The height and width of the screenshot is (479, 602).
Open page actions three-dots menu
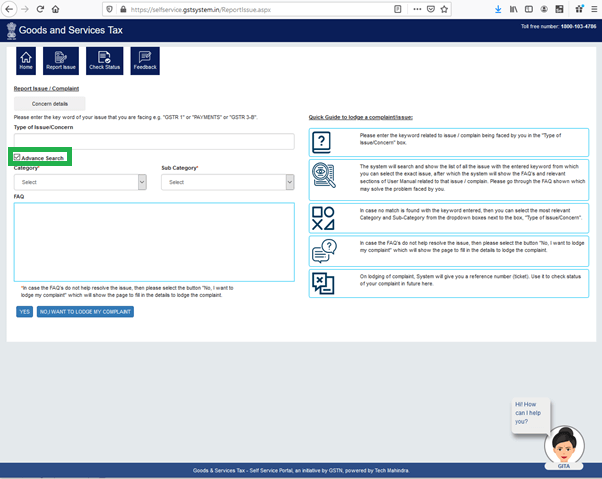(417, 9)
